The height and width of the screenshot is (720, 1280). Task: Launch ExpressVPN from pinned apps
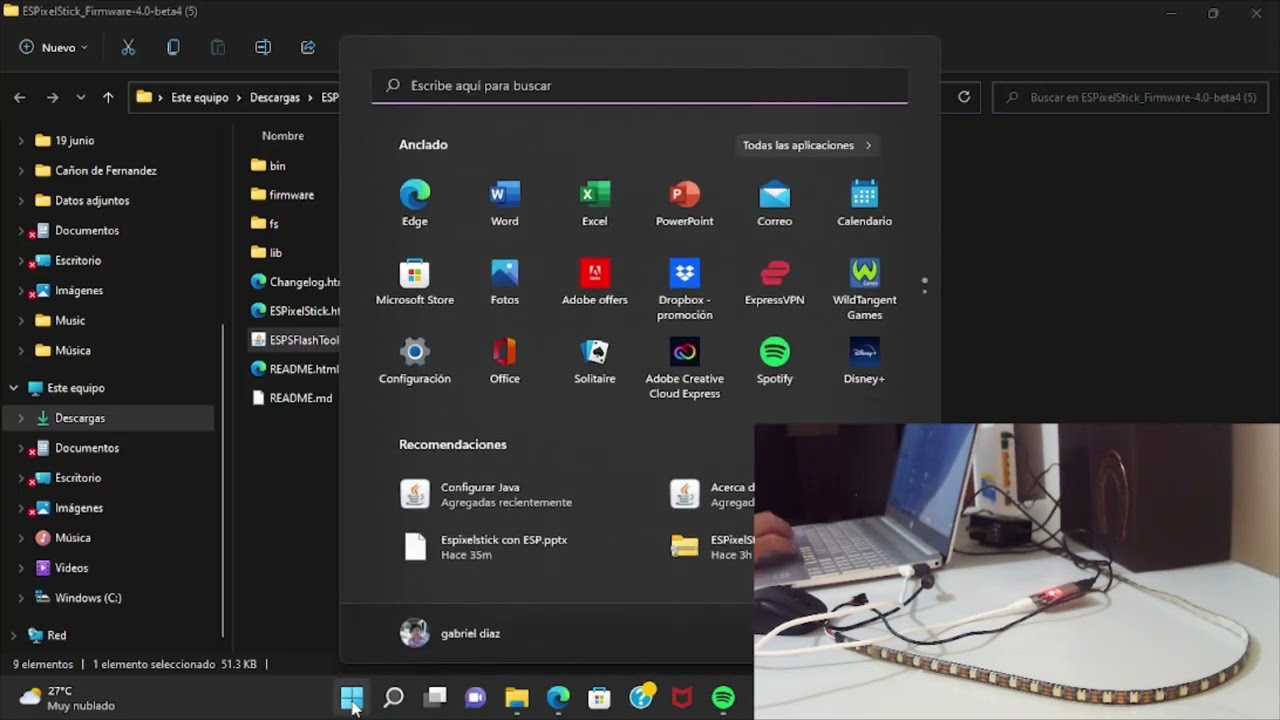774,282
